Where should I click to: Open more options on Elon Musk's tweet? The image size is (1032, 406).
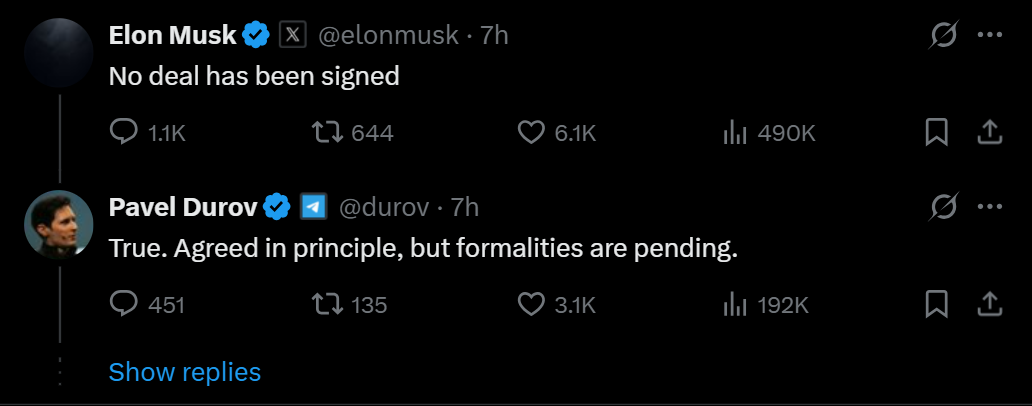(989, 35)
